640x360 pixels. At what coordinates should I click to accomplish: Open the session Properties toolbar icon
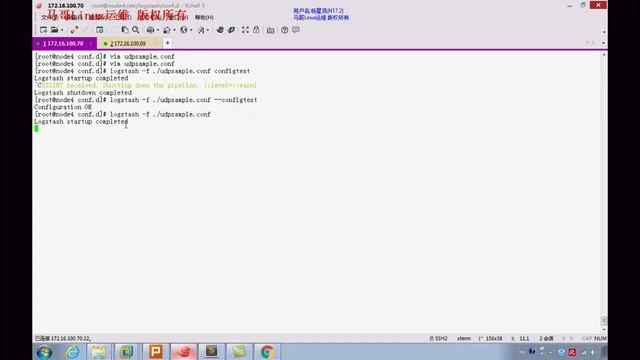click(99, 30)
